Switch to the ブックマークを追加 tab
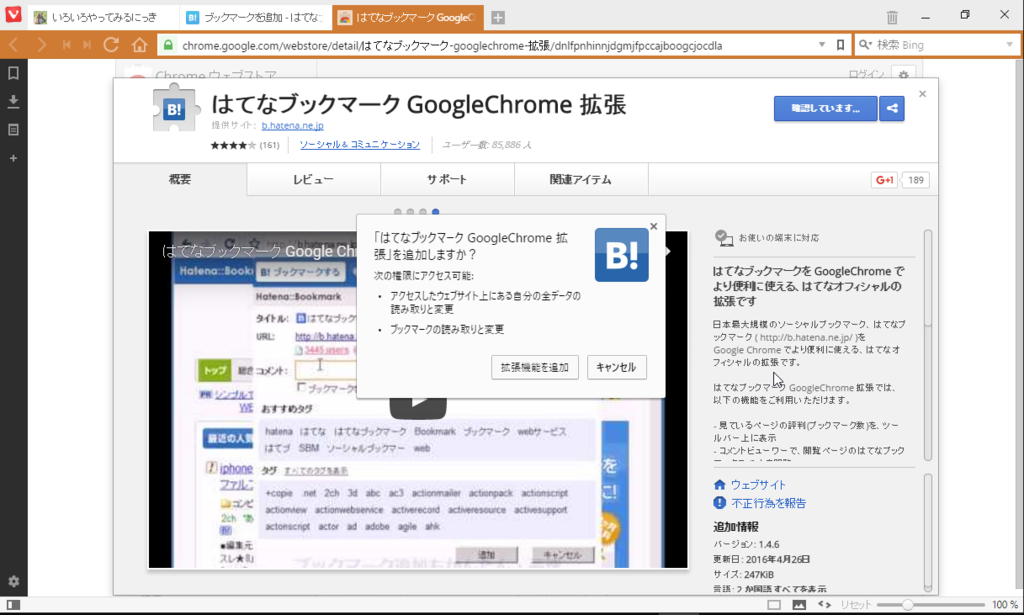 point(255,18)
